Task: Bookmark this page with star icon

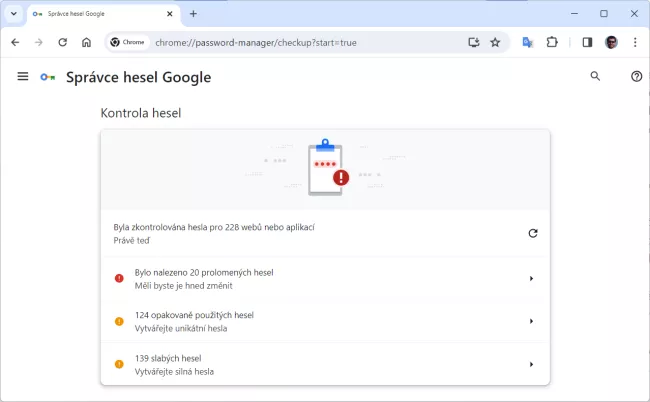Action: [495, 43]
